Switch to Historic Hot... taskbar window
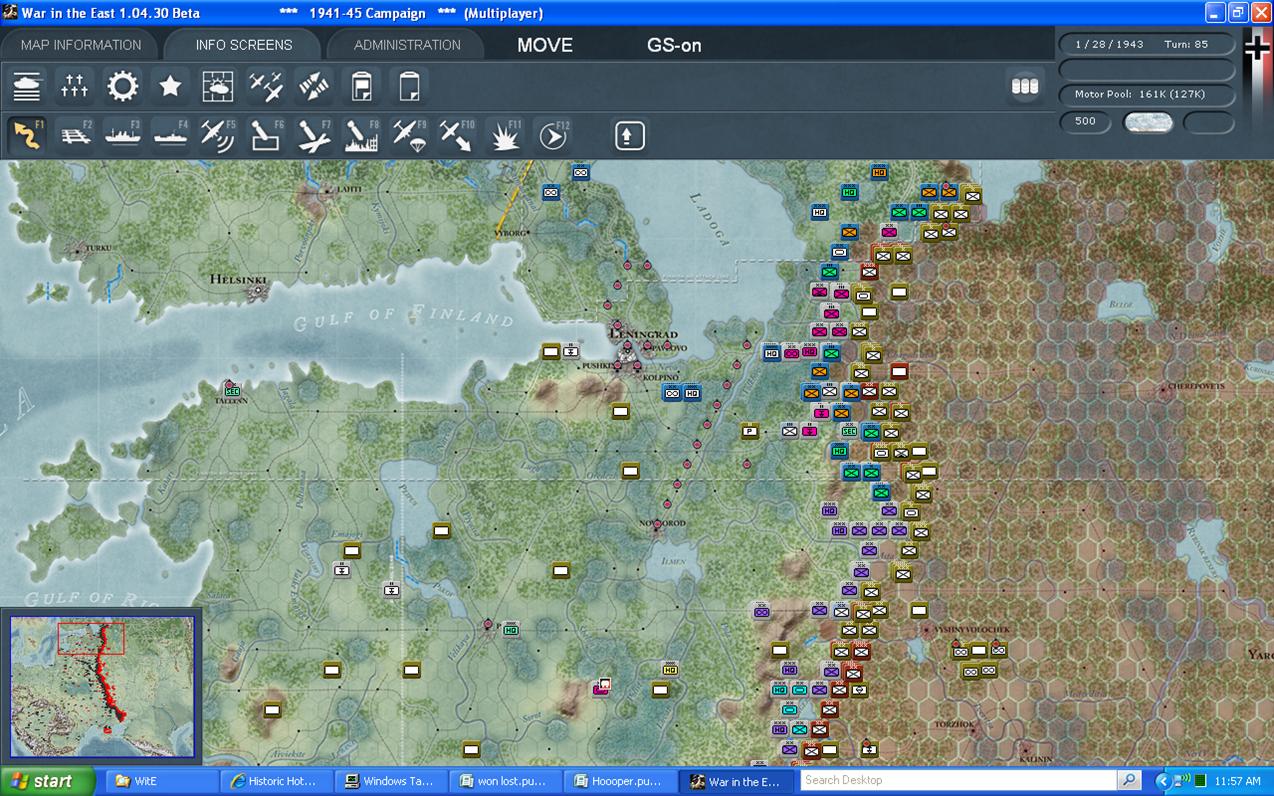The image size is (1274, 796). click(275, 781)
